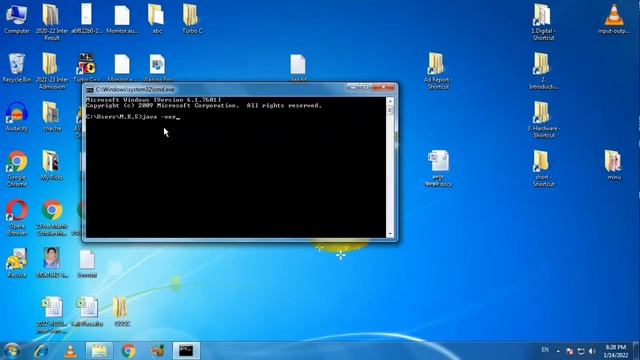The image size is (640, 360).
Task: Click cmd scrollbar up arrow
Action: point(390,101)
